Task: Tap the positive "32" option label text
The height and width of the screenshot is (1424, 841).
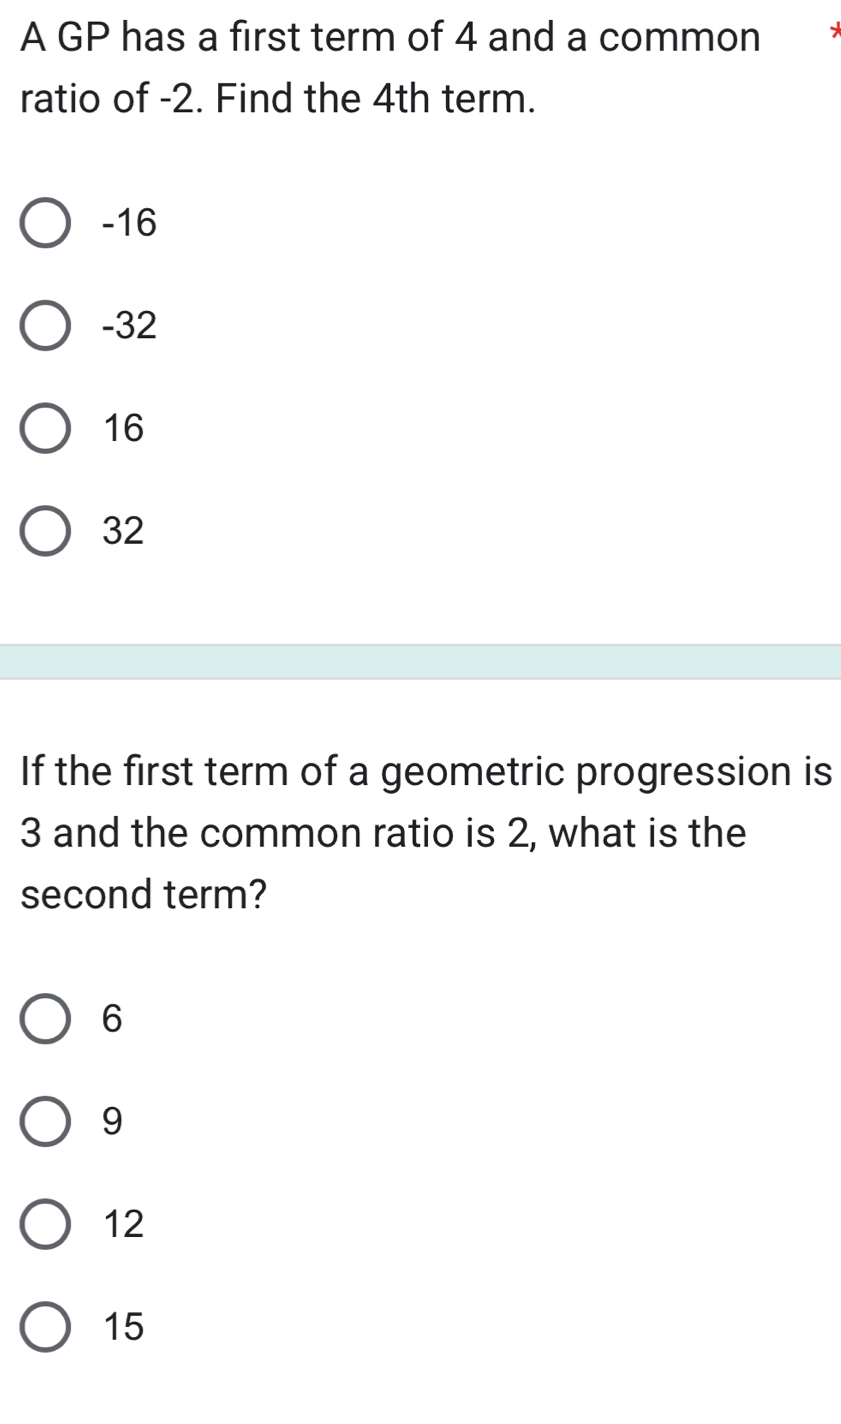Action: [x=124, y=531]
